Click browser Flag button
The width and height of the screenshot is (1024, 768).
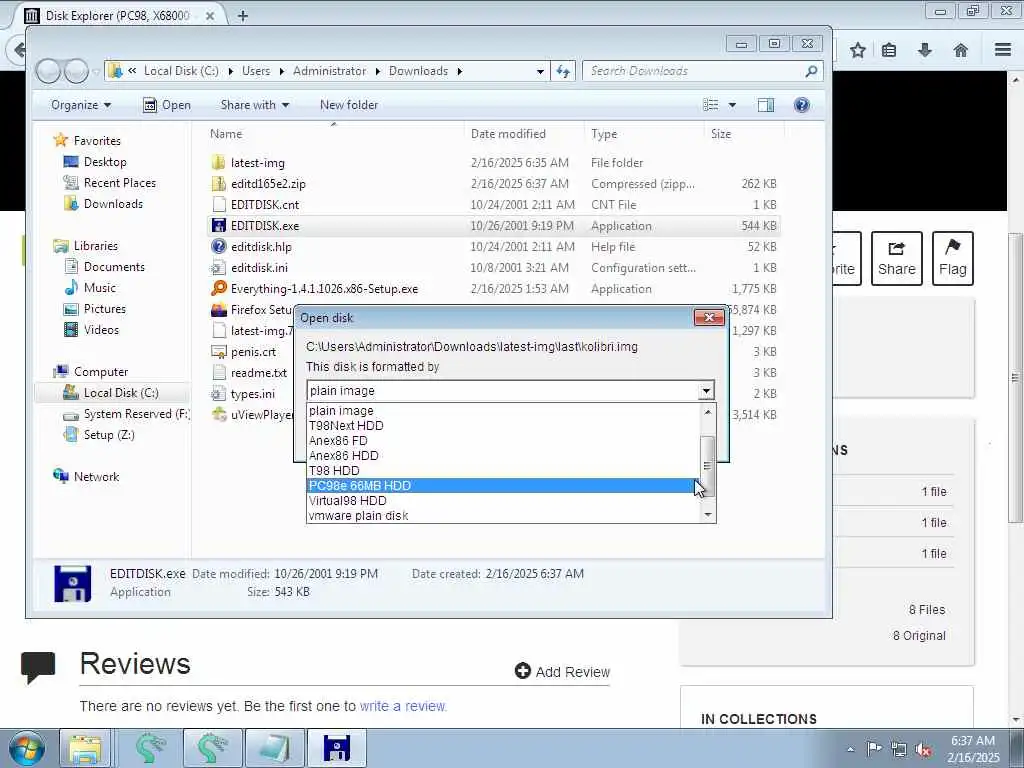tap(953, 259)
